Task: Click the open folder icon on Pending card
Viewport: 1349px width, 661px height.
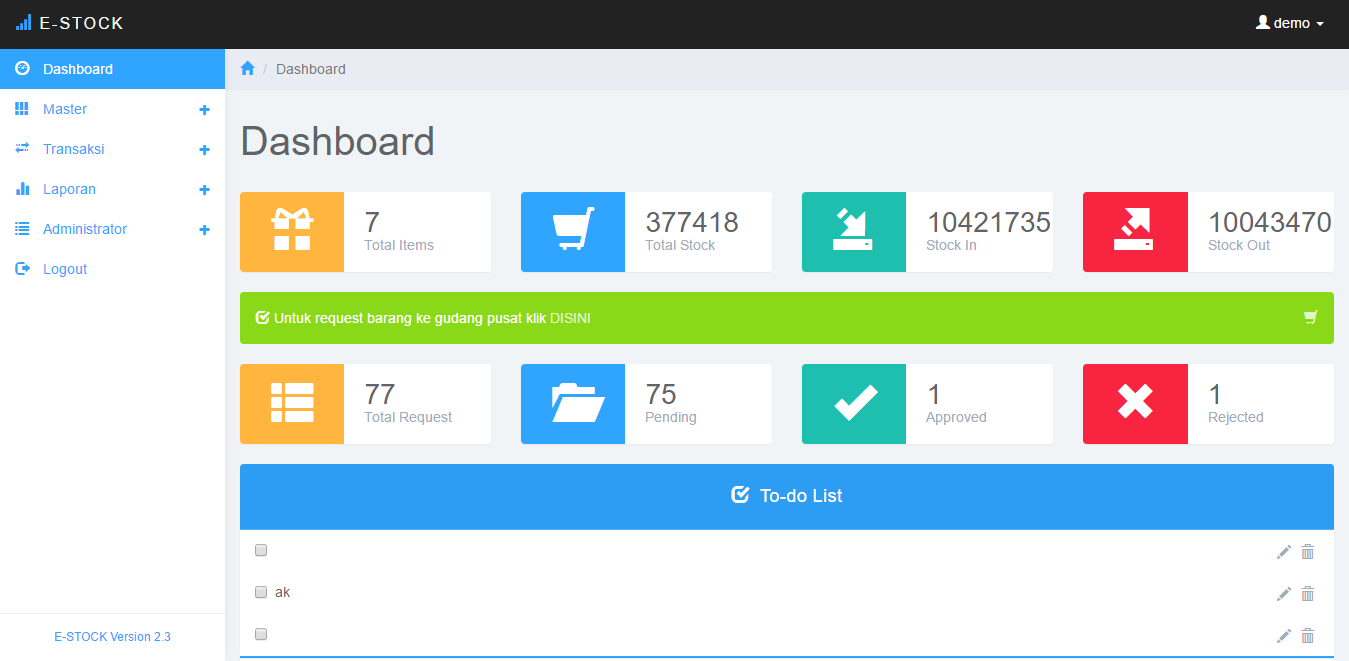Action: (x=578, y=402)
